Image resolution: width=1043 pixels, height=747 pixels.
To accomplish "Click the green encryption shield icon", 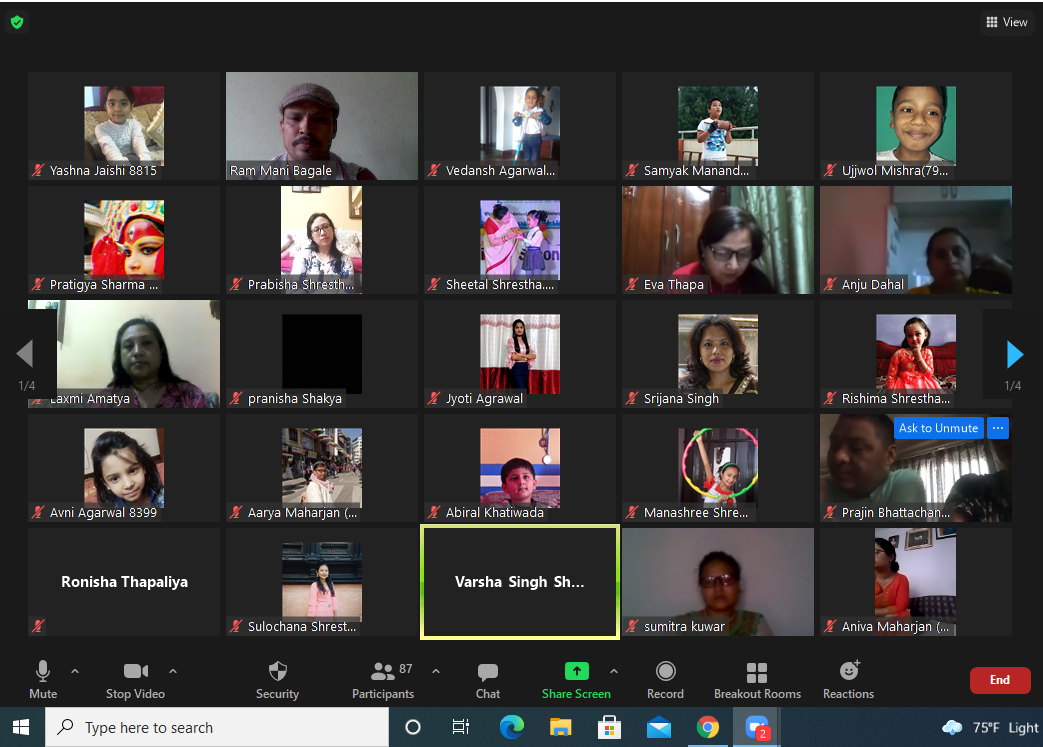I will [17, 23].
